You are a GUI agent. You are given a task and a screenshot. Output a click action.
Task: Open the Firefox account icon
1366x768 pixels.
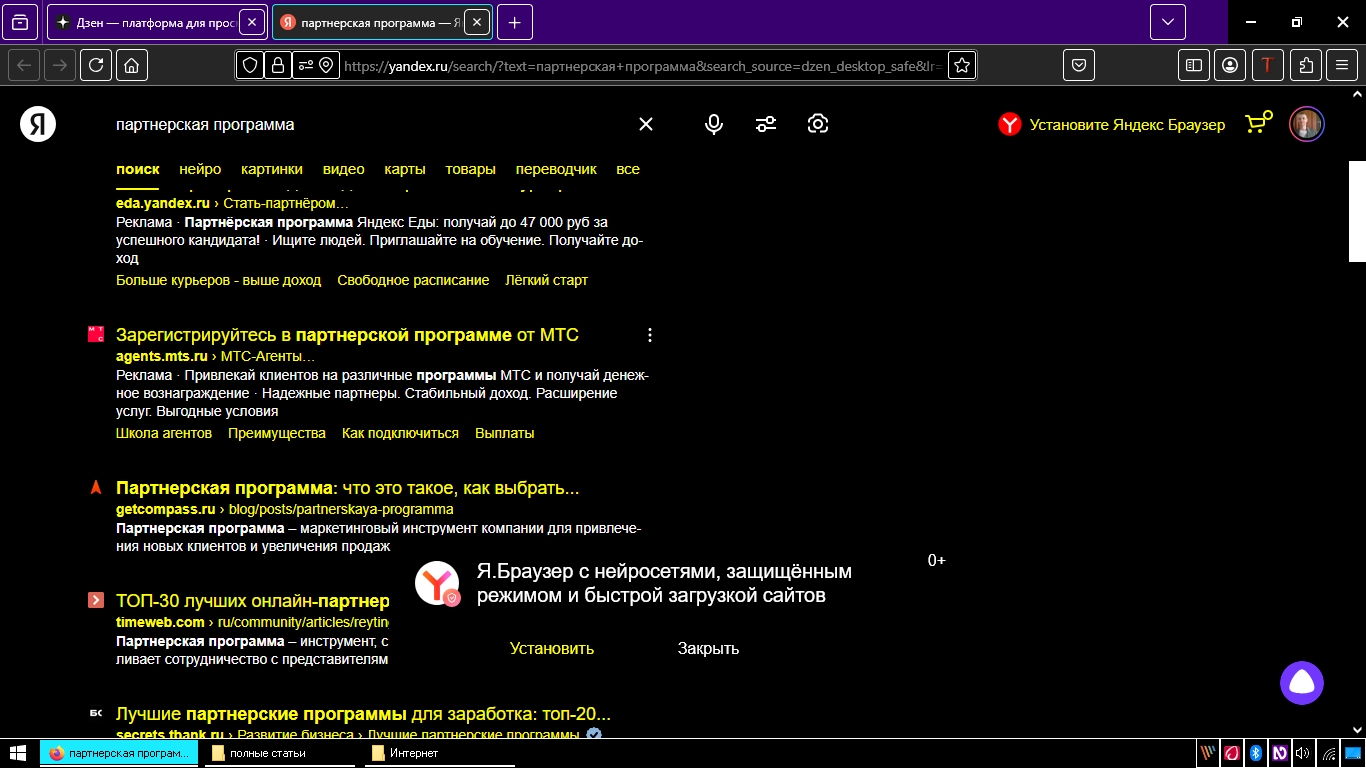click(x=1230, y=66)
